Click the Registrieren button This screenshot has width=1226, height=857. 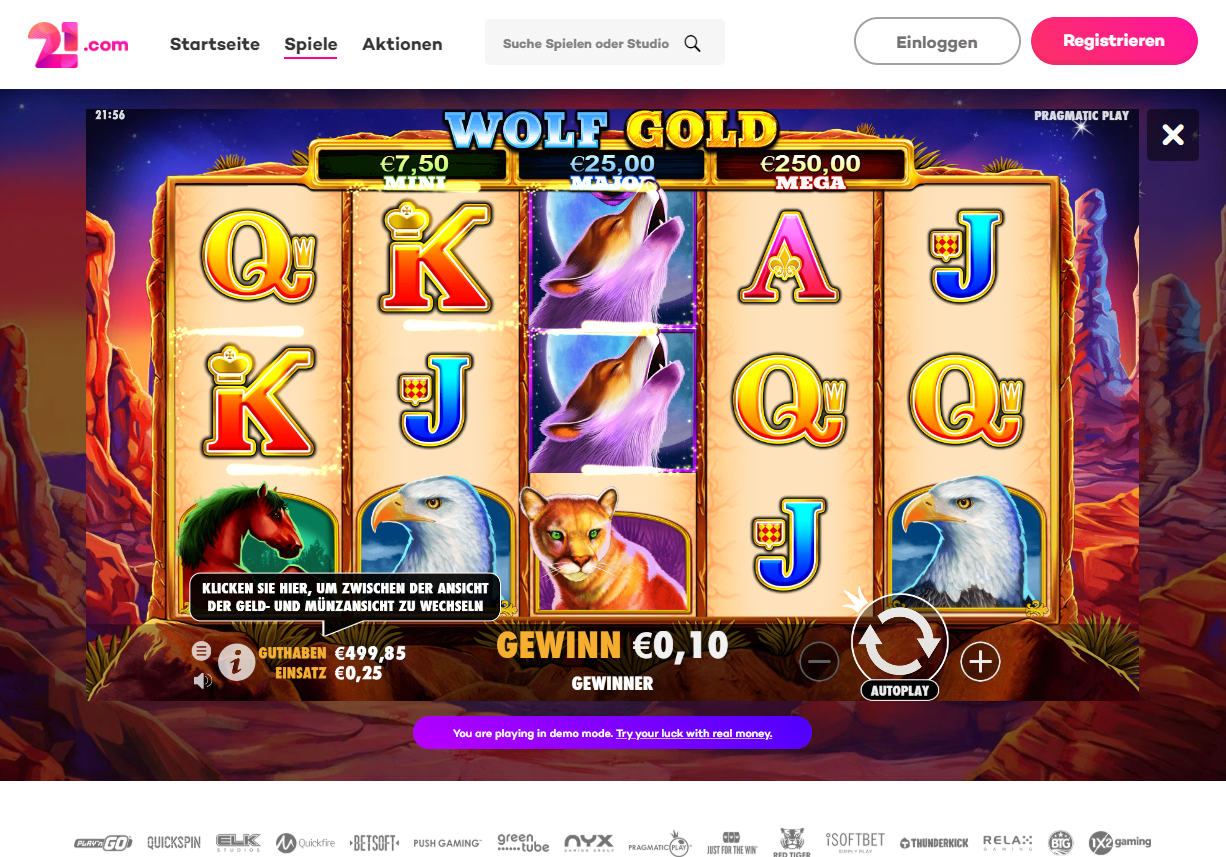tap(1114, 41)
